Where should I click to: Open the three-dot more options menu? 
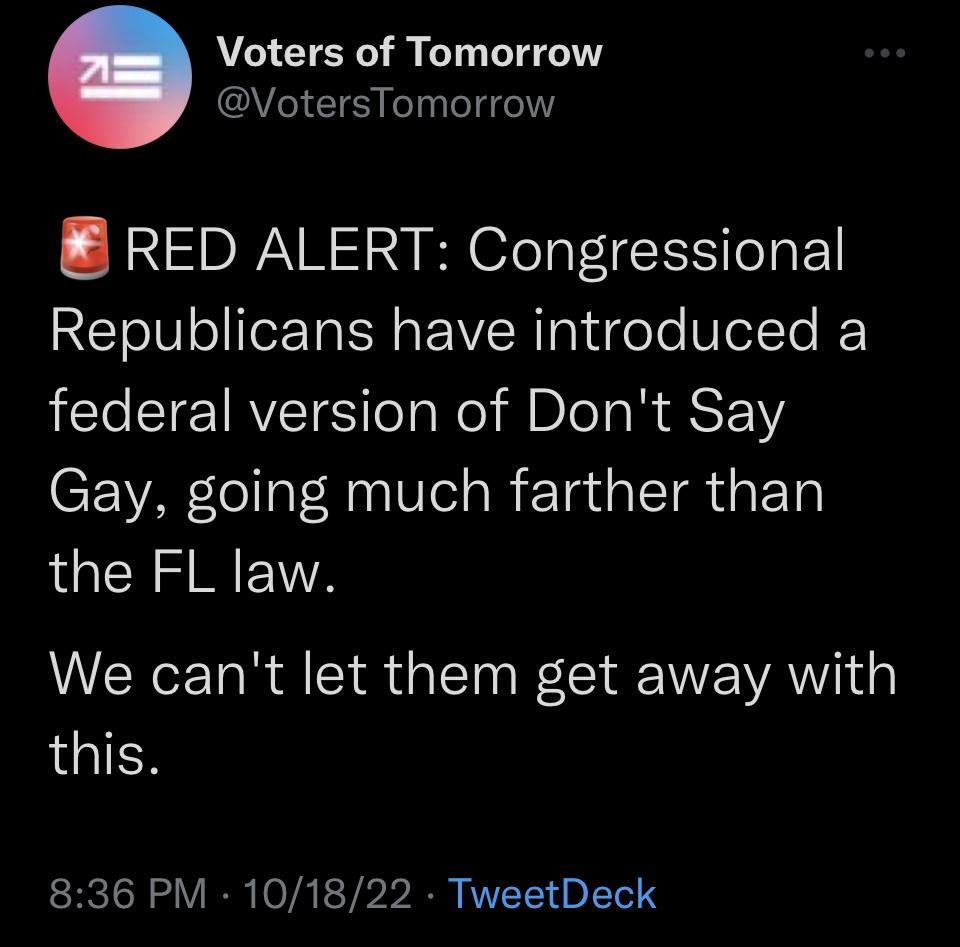(x=885, y=53)
